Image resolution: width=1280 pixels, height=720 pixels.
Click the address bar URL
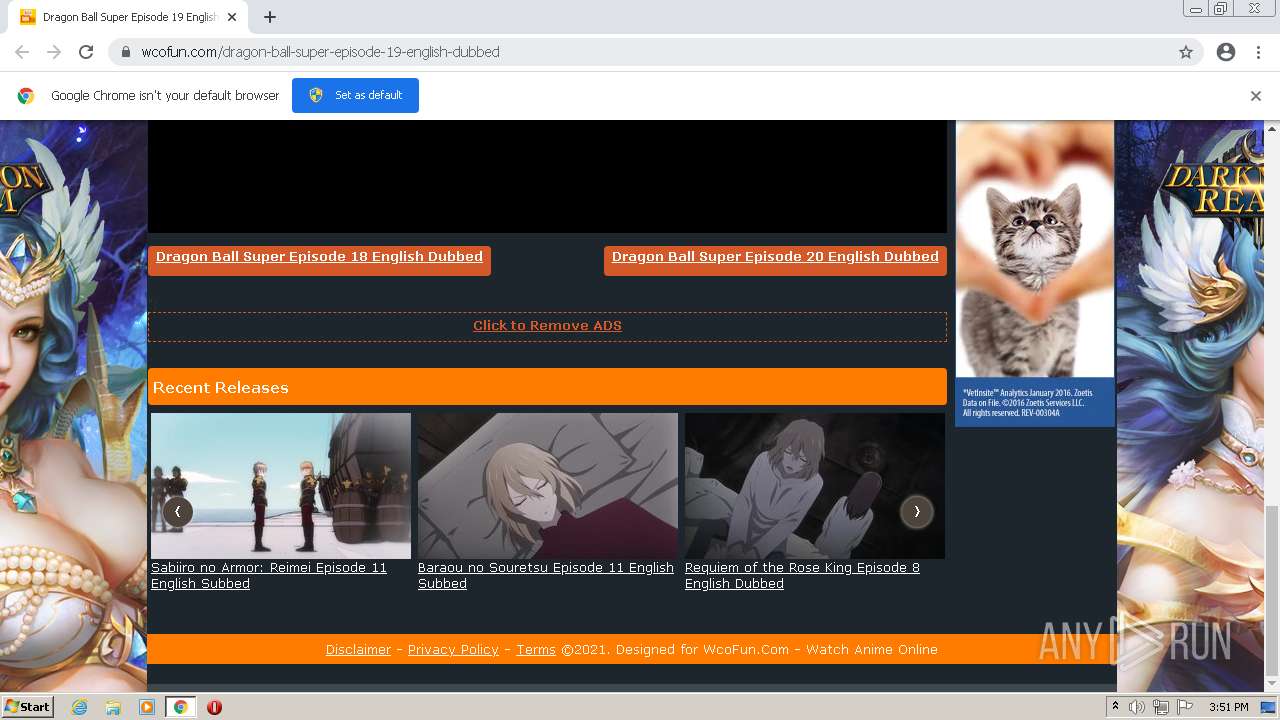tap(320, 52)
